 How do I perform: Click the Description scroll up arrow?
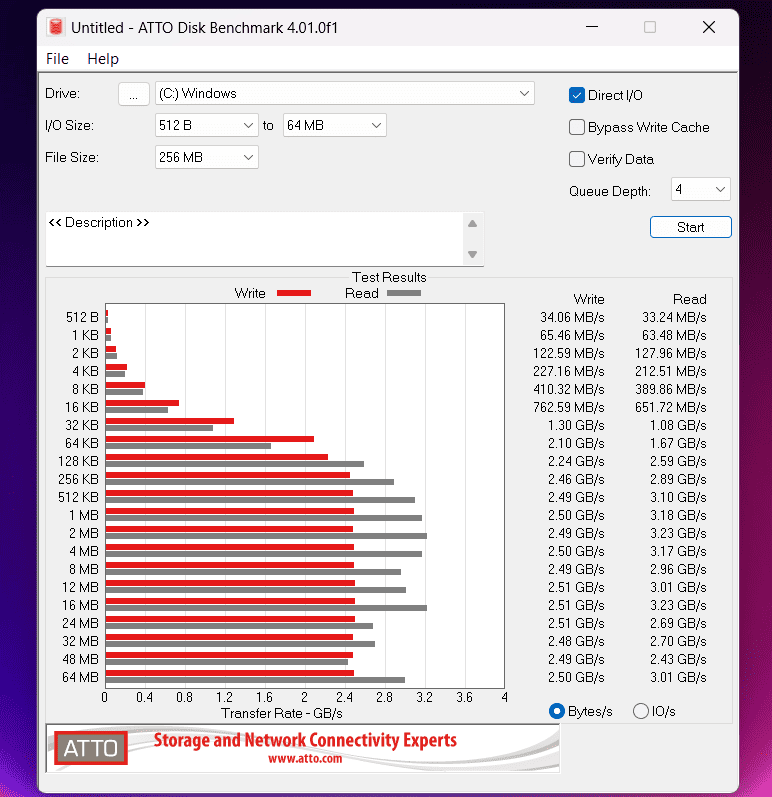(473, 224)
